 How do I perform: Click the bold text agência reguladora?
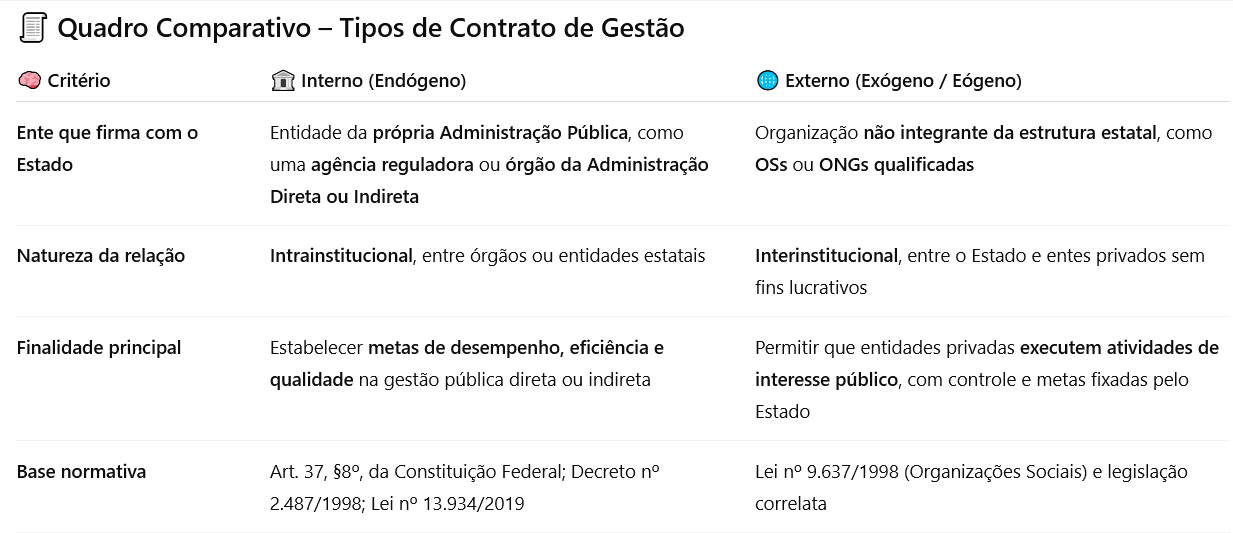[x=392, y=165]
